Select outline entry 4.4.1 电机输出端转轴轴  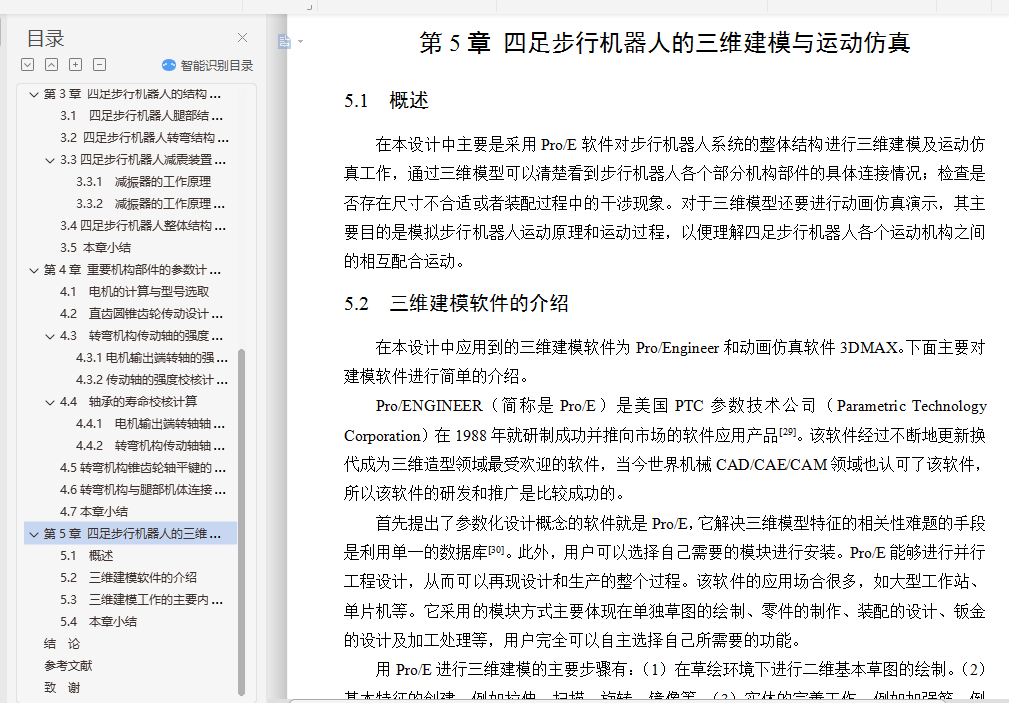151,424
